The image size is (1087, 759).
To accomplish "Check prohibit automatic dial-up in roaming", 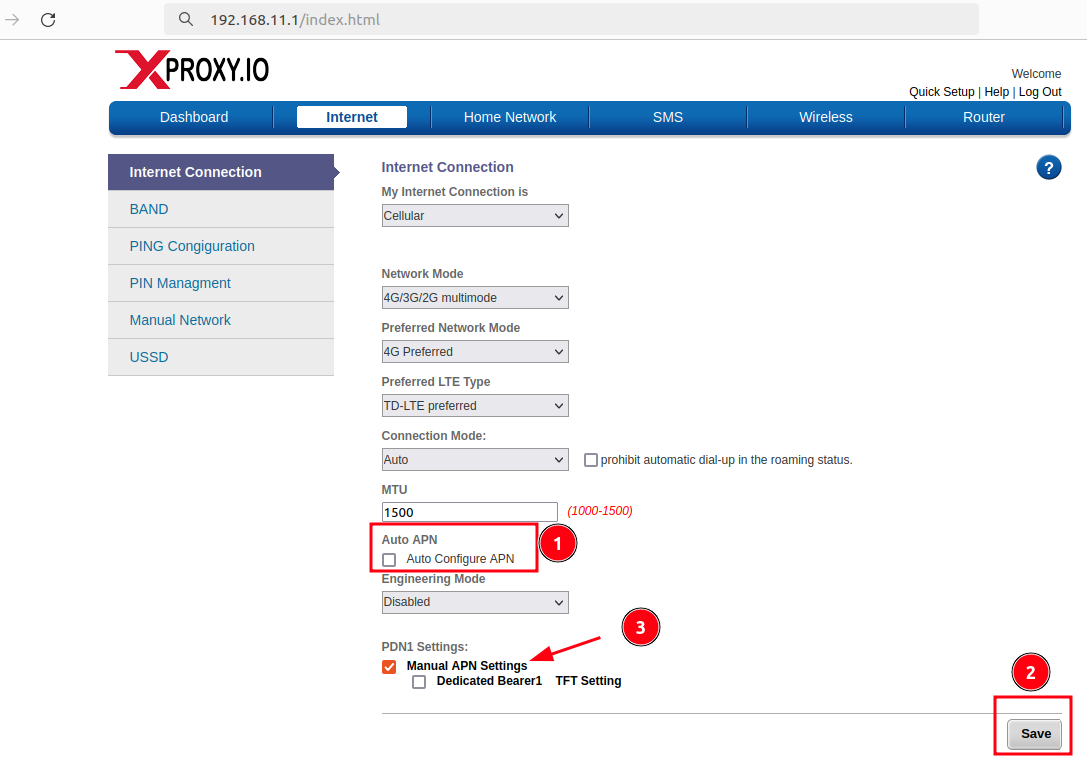I will point(591,460).
